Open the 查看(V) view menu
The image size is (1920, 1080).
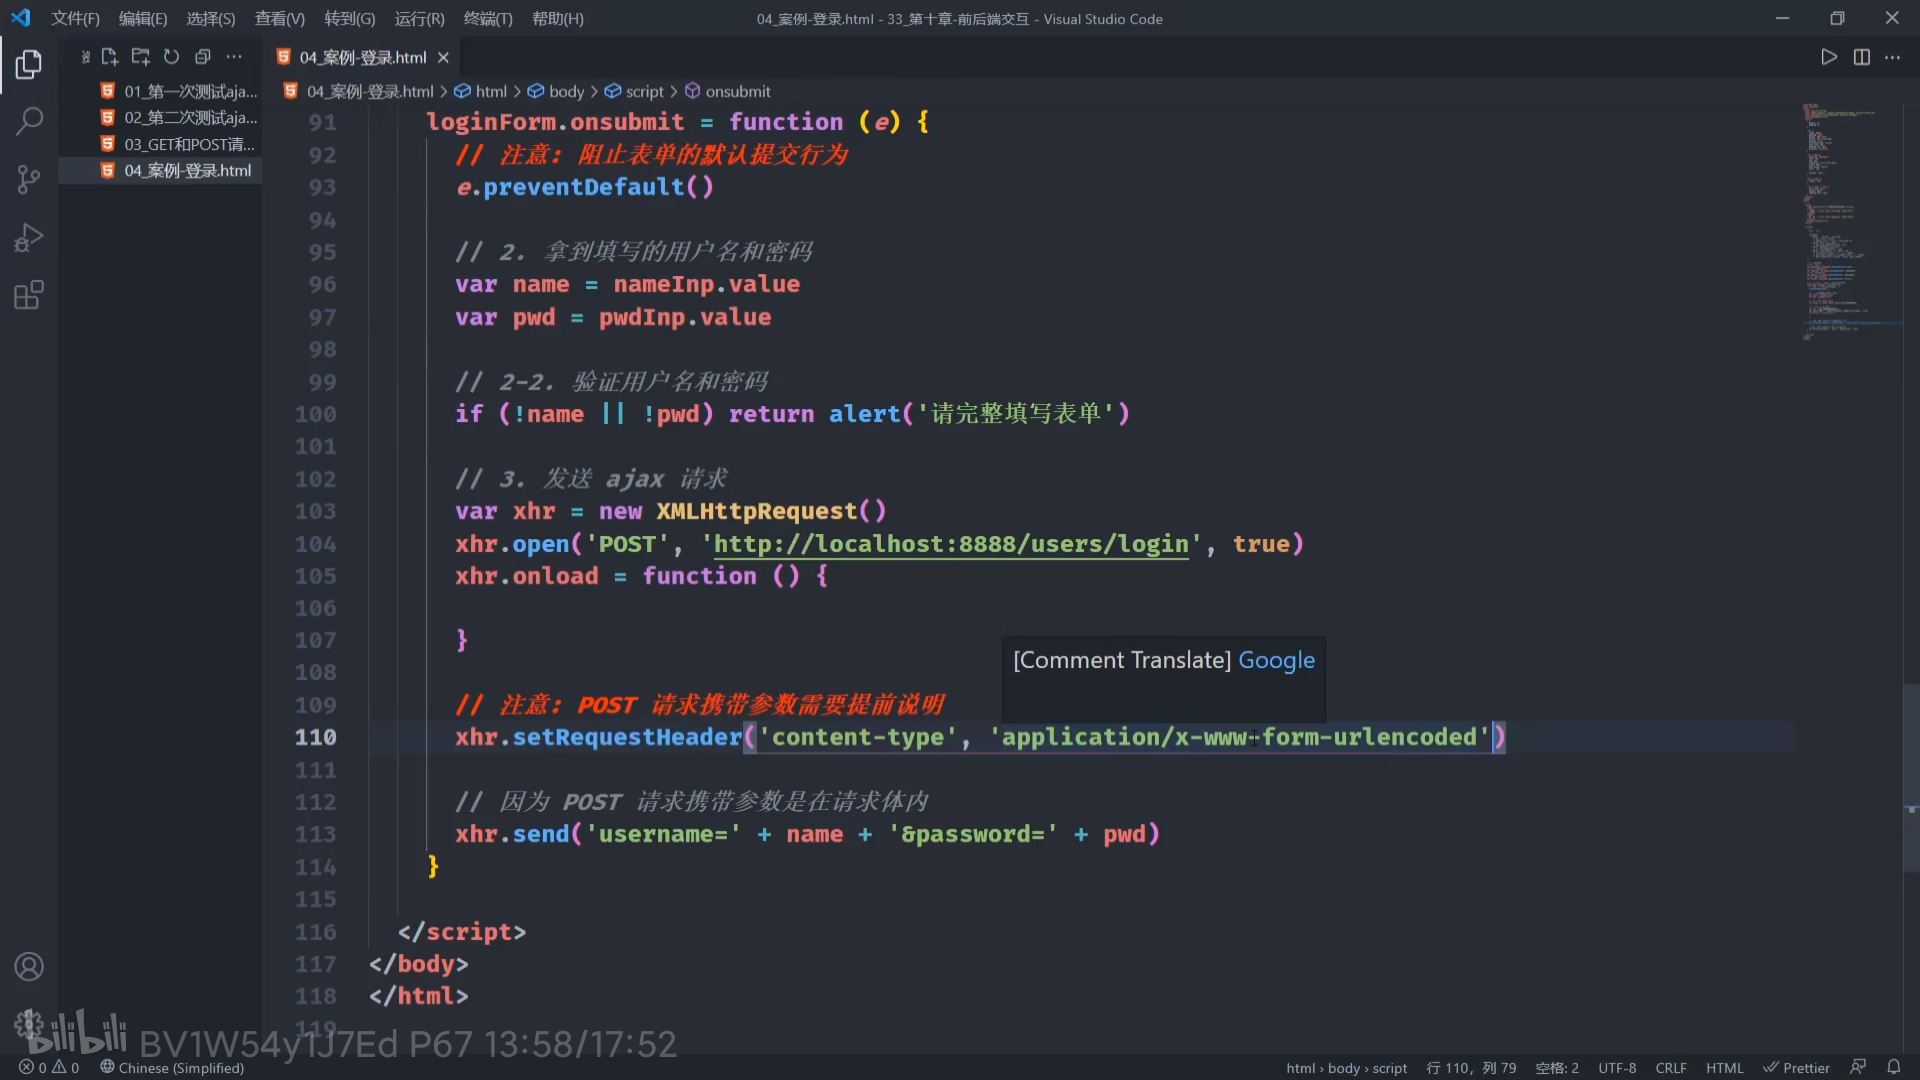point(279,19)
